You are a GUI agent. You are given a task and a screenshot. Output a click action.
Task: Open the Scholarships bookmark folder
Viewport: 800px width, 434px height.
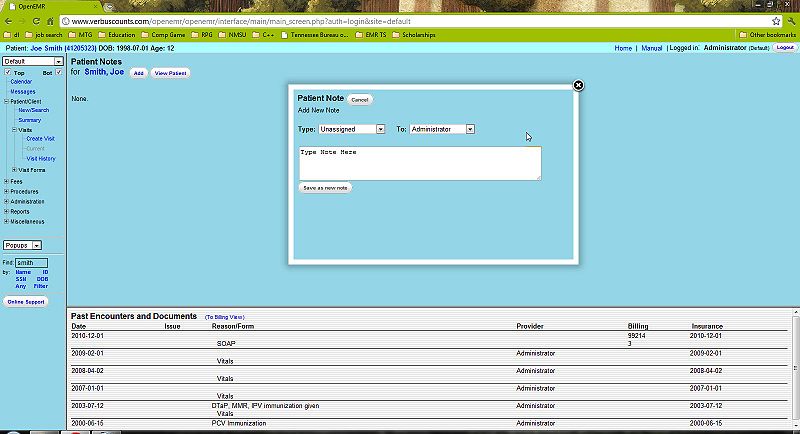414,35
